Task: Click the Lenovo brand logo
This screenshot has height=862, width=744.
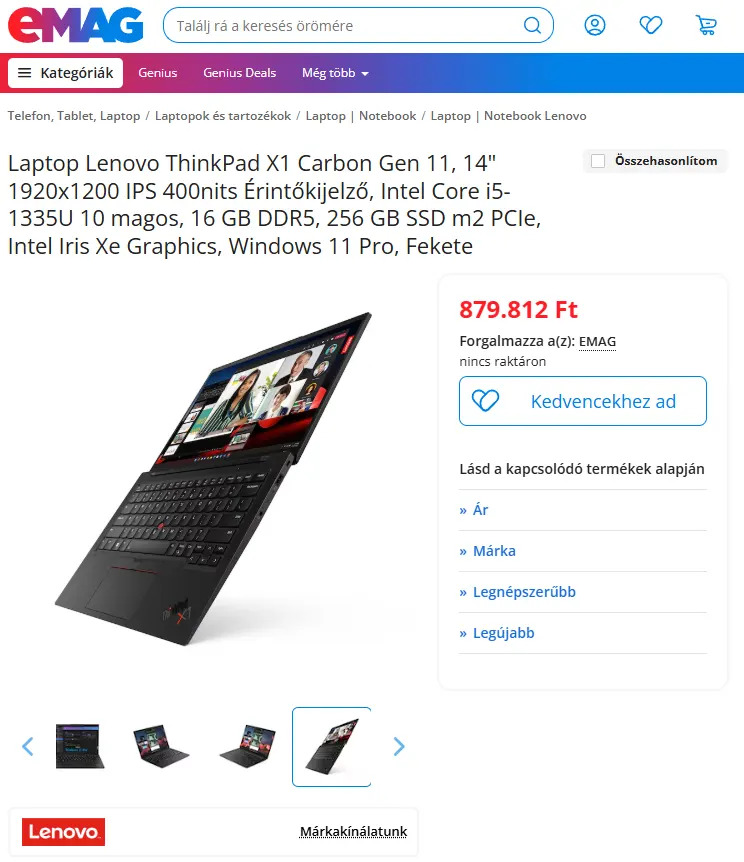Action: (x=63, y=832)
